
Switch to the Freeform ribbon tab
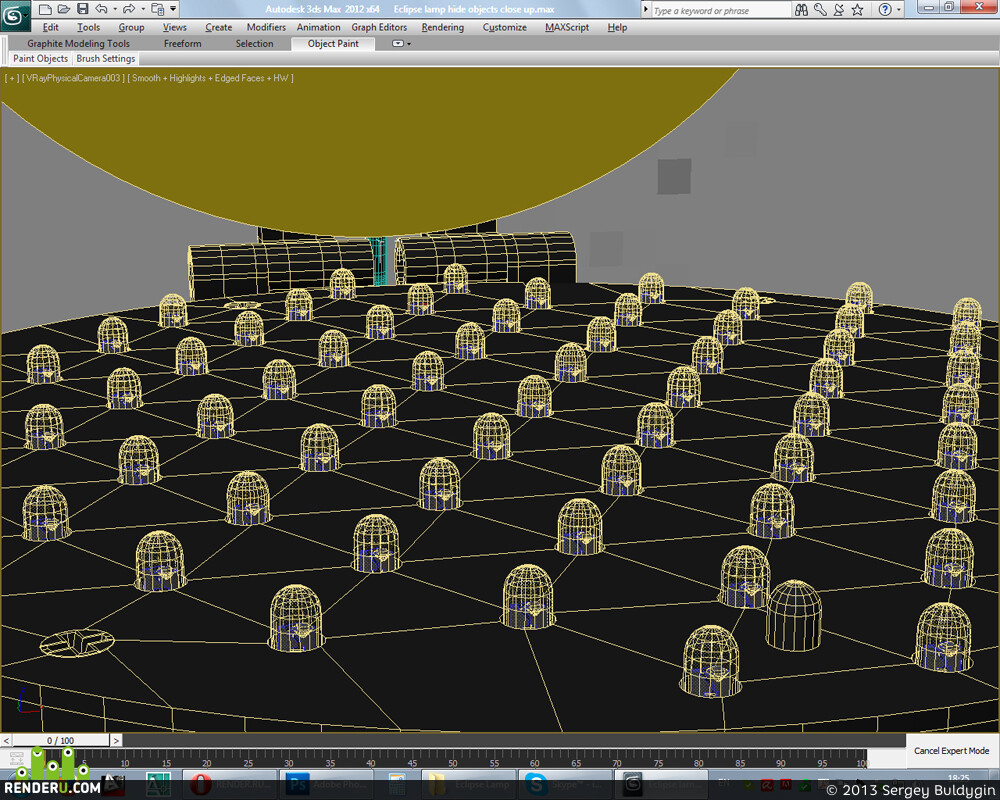(x=182, y=43)
